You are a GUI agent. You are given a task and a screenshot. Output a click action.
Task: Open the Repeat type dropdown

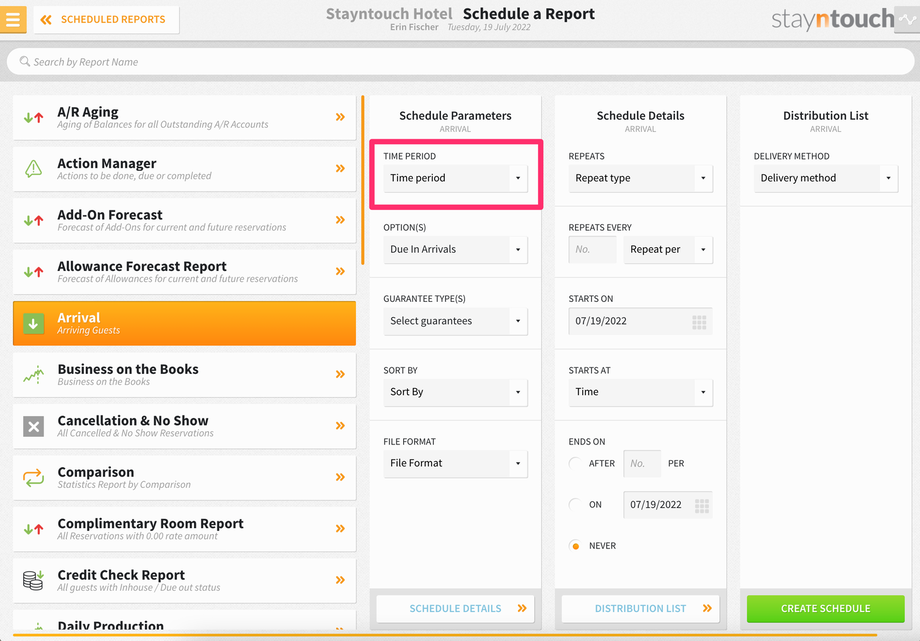point(640,178)
